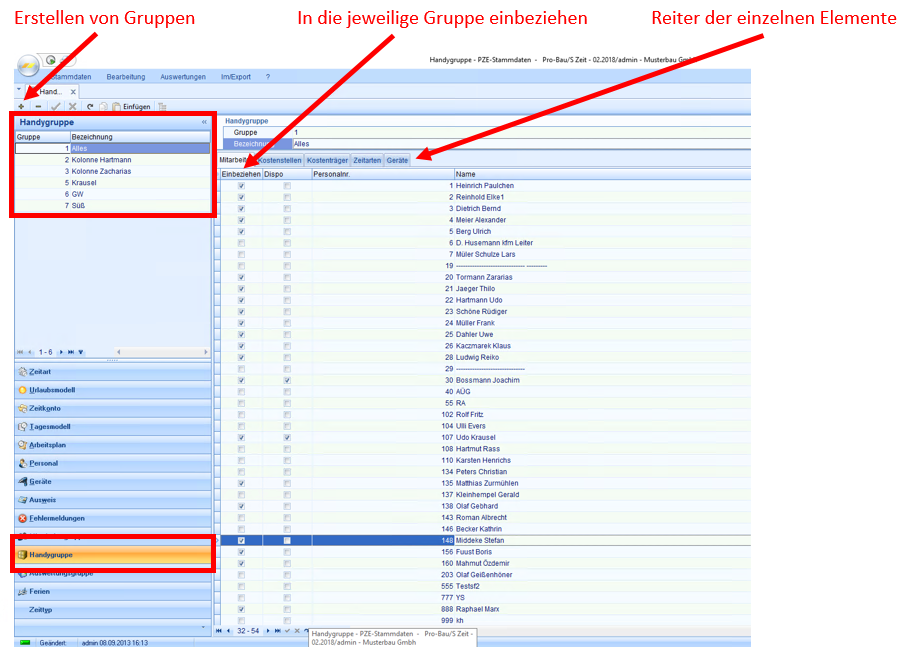Click horizontal scrollbar under group list

click(160, 352)
